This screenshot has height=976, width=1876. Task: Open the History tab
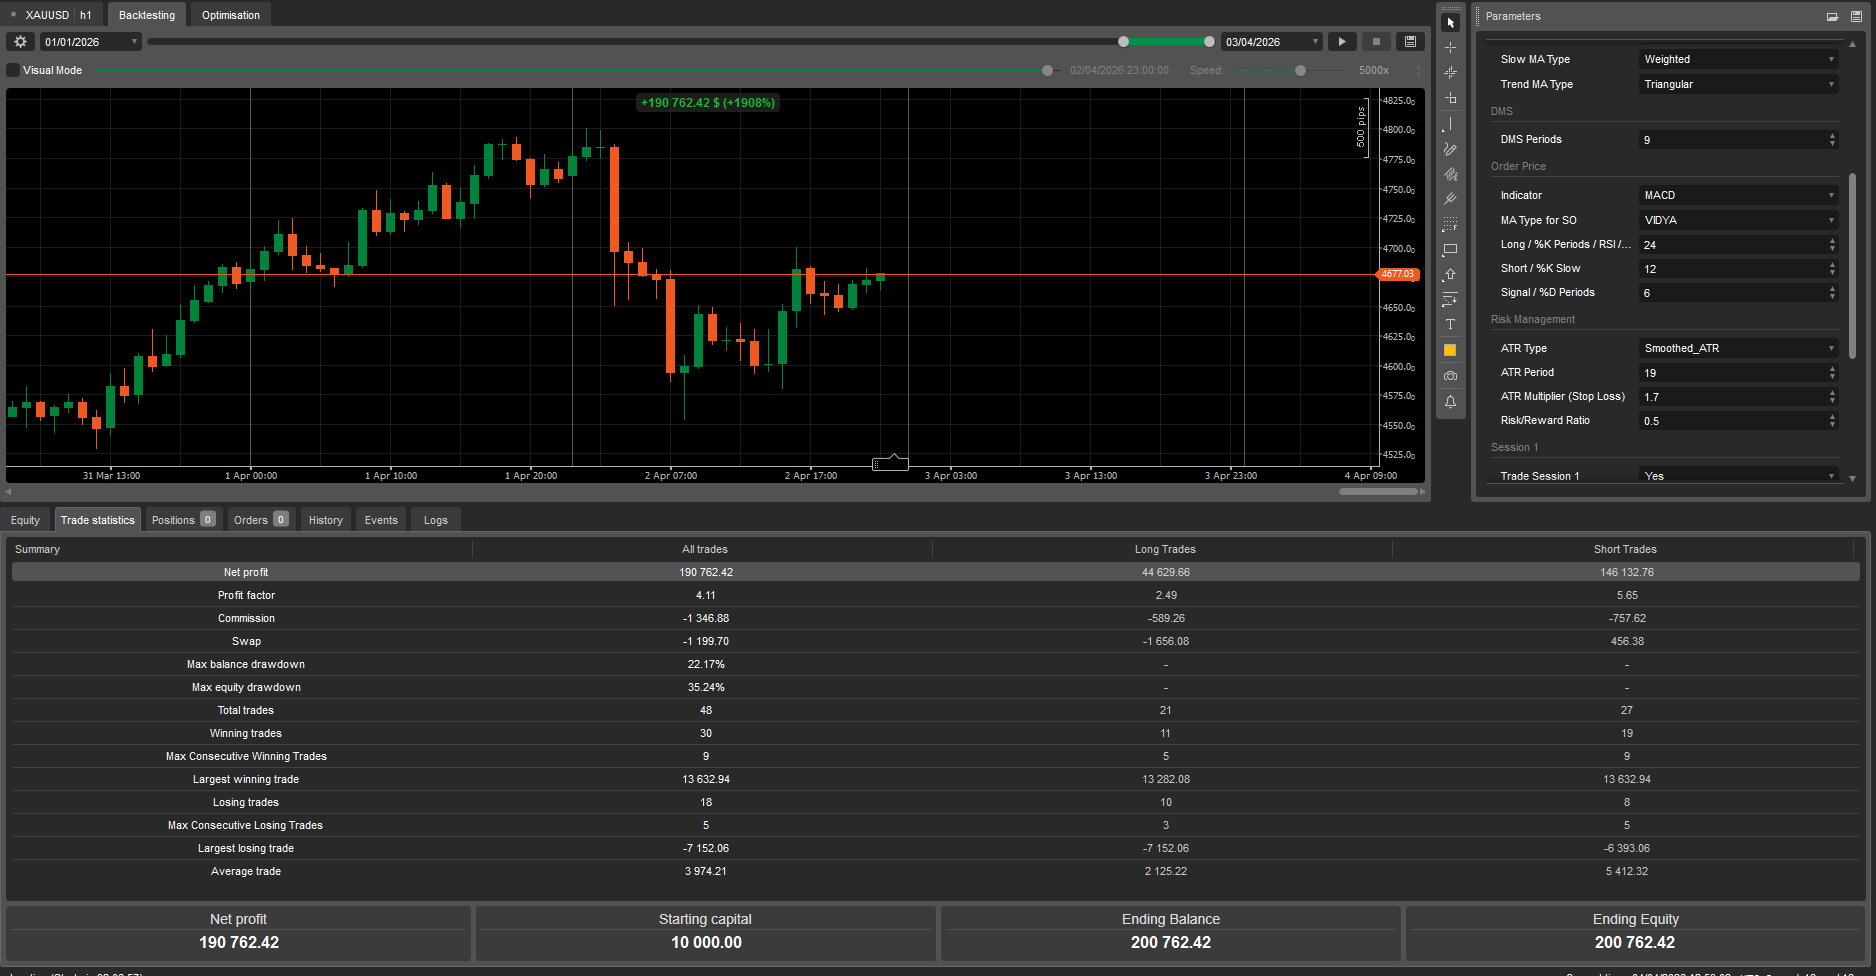click(x=325, y=520)
